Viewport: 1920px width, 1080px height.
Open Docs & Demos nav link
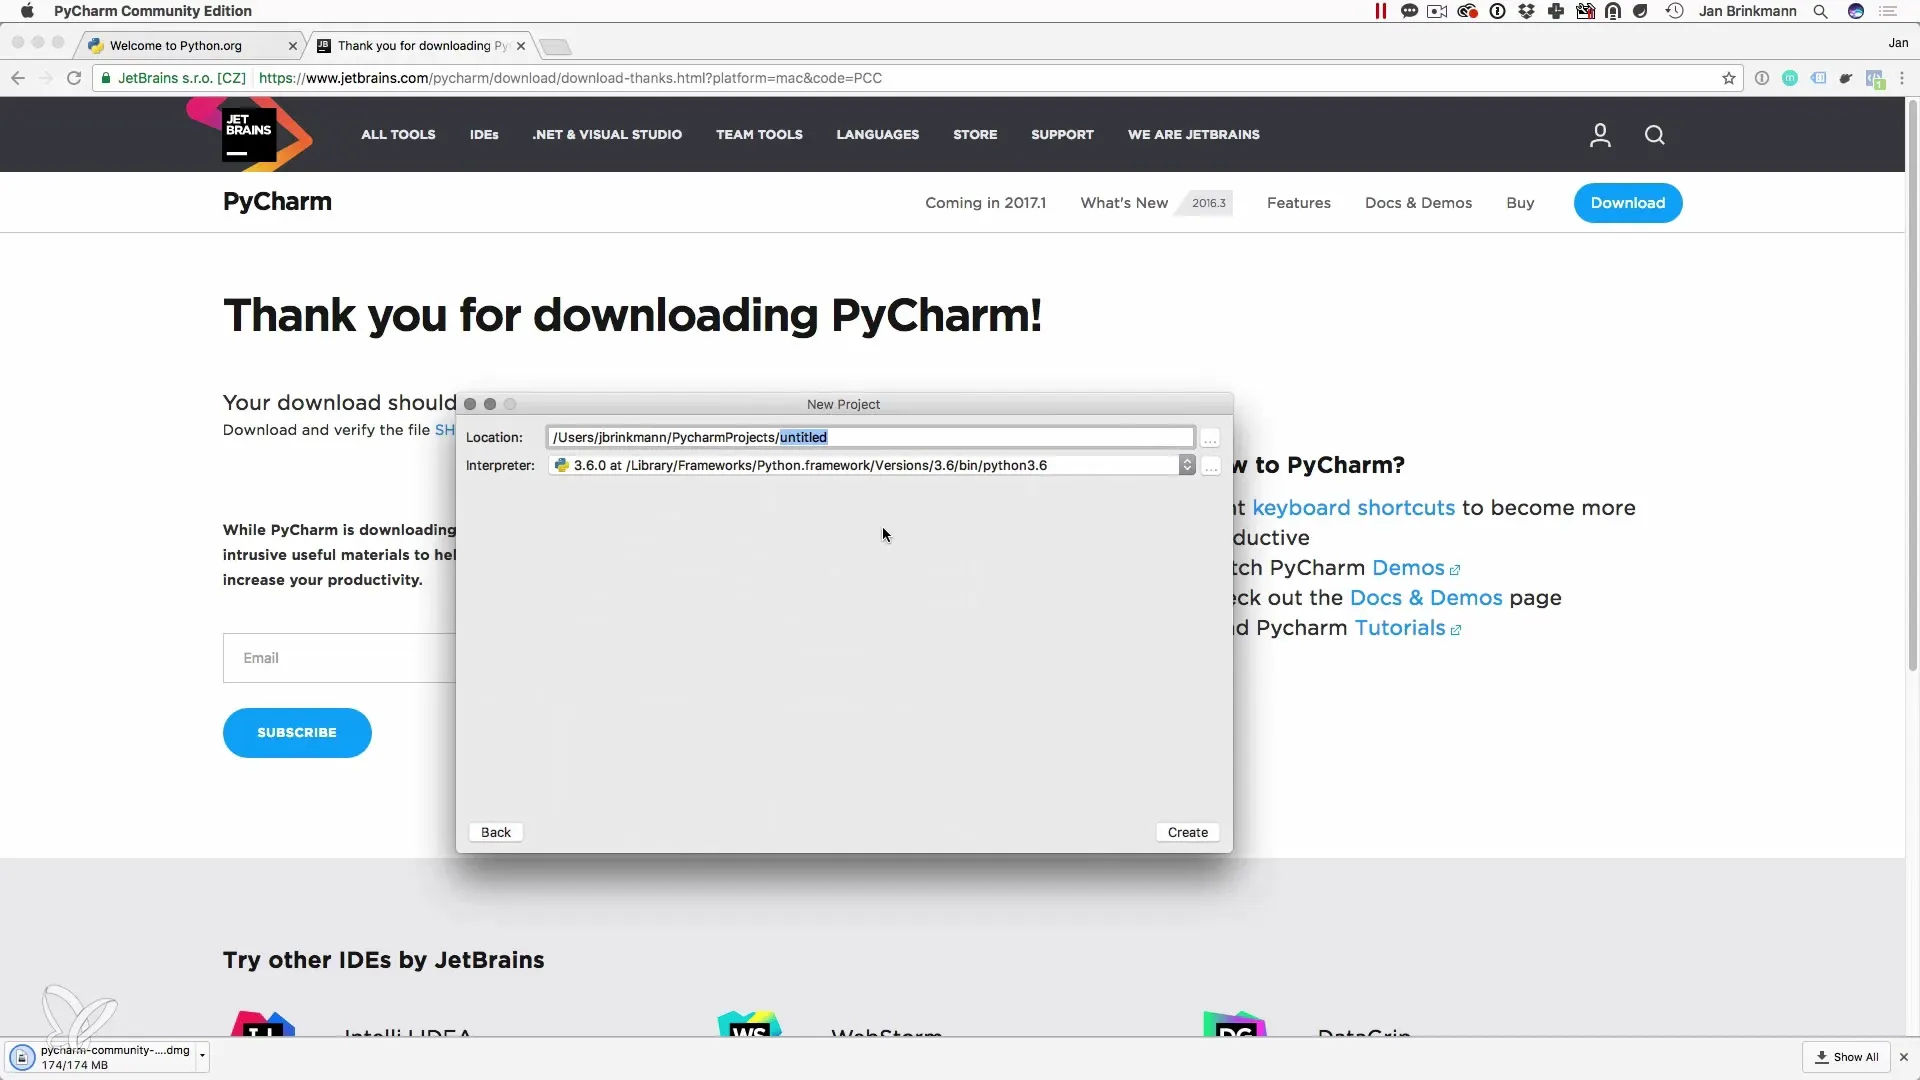(1418, 203)
